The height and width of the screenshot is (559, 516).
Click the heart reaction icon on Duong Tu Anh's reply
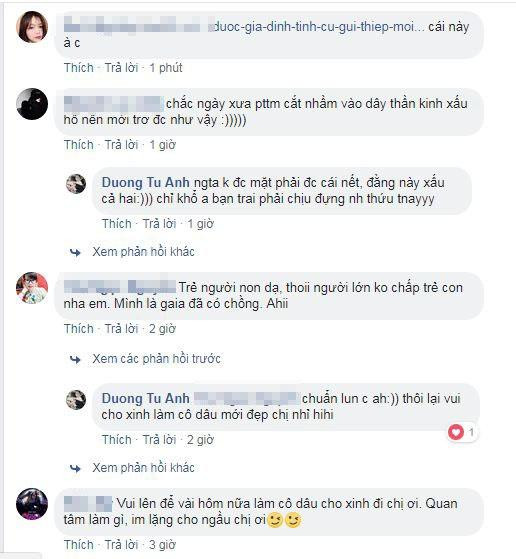456,432
